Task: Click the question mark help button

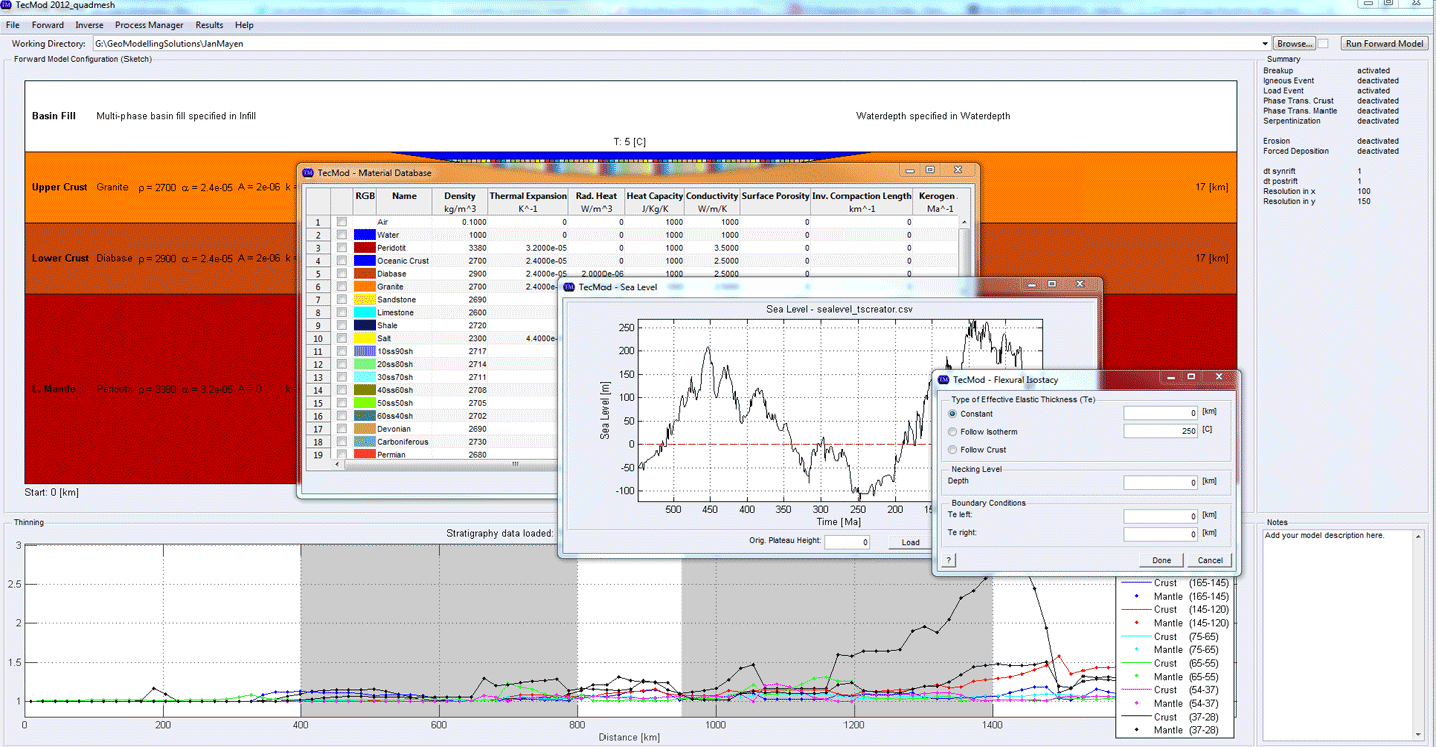Action: point(947,560)
